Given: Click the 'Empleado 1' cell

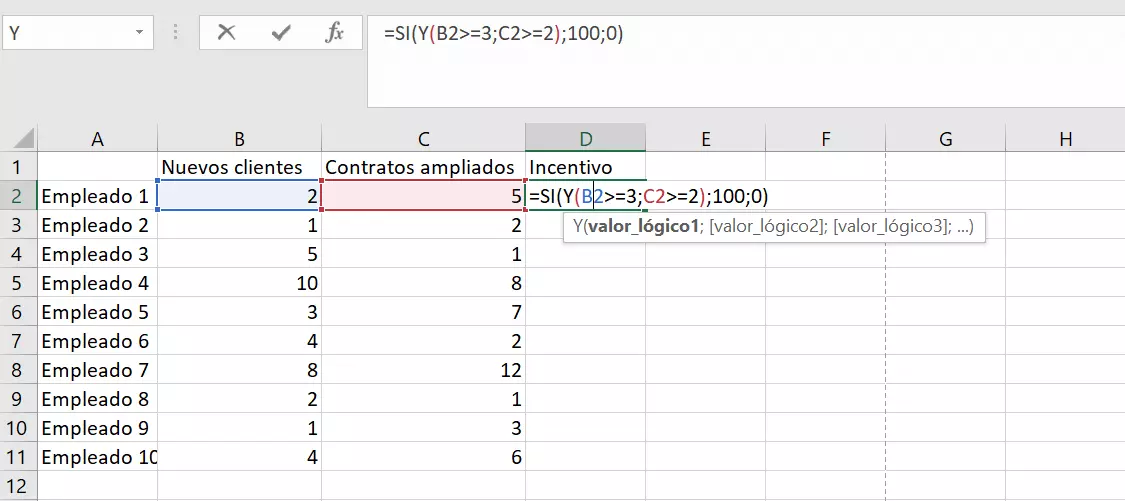Looking at the screenshot, I should [98, 196].
